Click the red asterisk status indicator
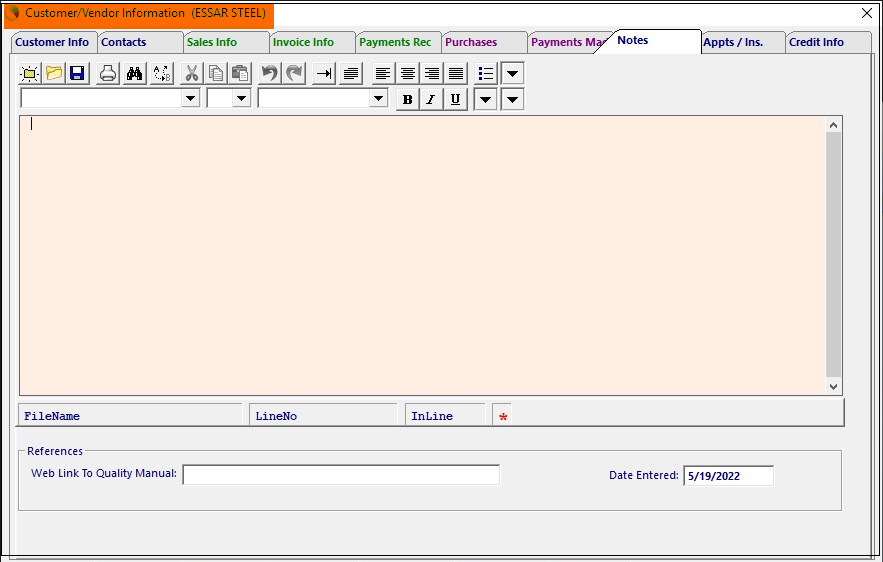Viewport: 883px width, 562px height. (503, 417)
